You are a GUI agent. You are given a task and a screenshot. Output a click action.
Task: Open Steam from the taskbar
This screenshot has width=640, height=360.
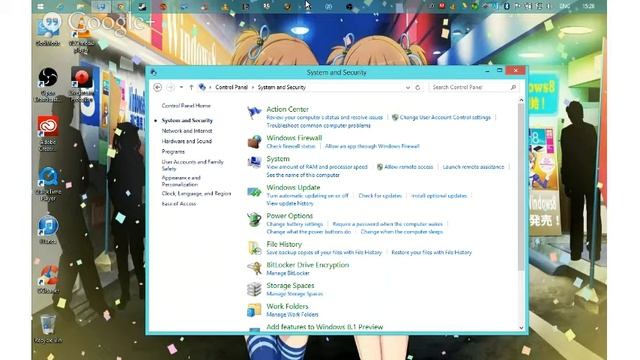pyautogui.click(x=142, y=7)
